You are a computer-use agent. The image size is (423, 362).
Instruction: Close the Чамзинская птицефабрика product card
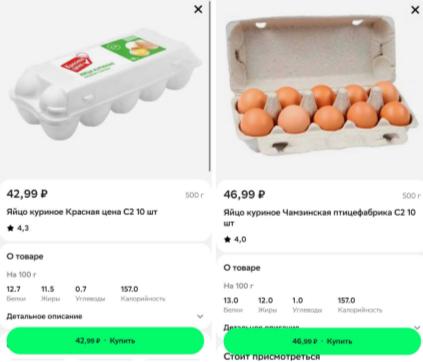(415, 10)
